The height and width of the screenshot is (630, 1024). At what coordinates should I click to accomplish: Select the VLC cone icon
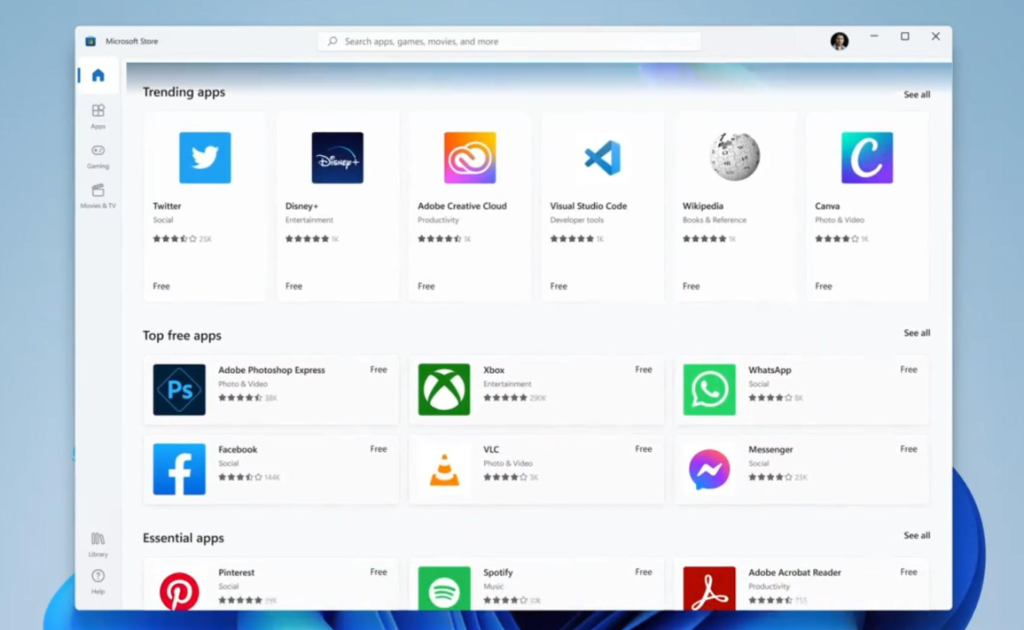(x=444, y=469)
